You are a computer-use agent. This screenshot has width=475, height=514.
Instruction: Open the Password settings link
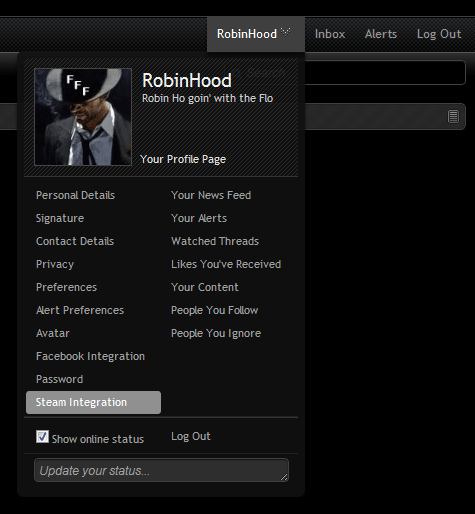coord(59,379)
